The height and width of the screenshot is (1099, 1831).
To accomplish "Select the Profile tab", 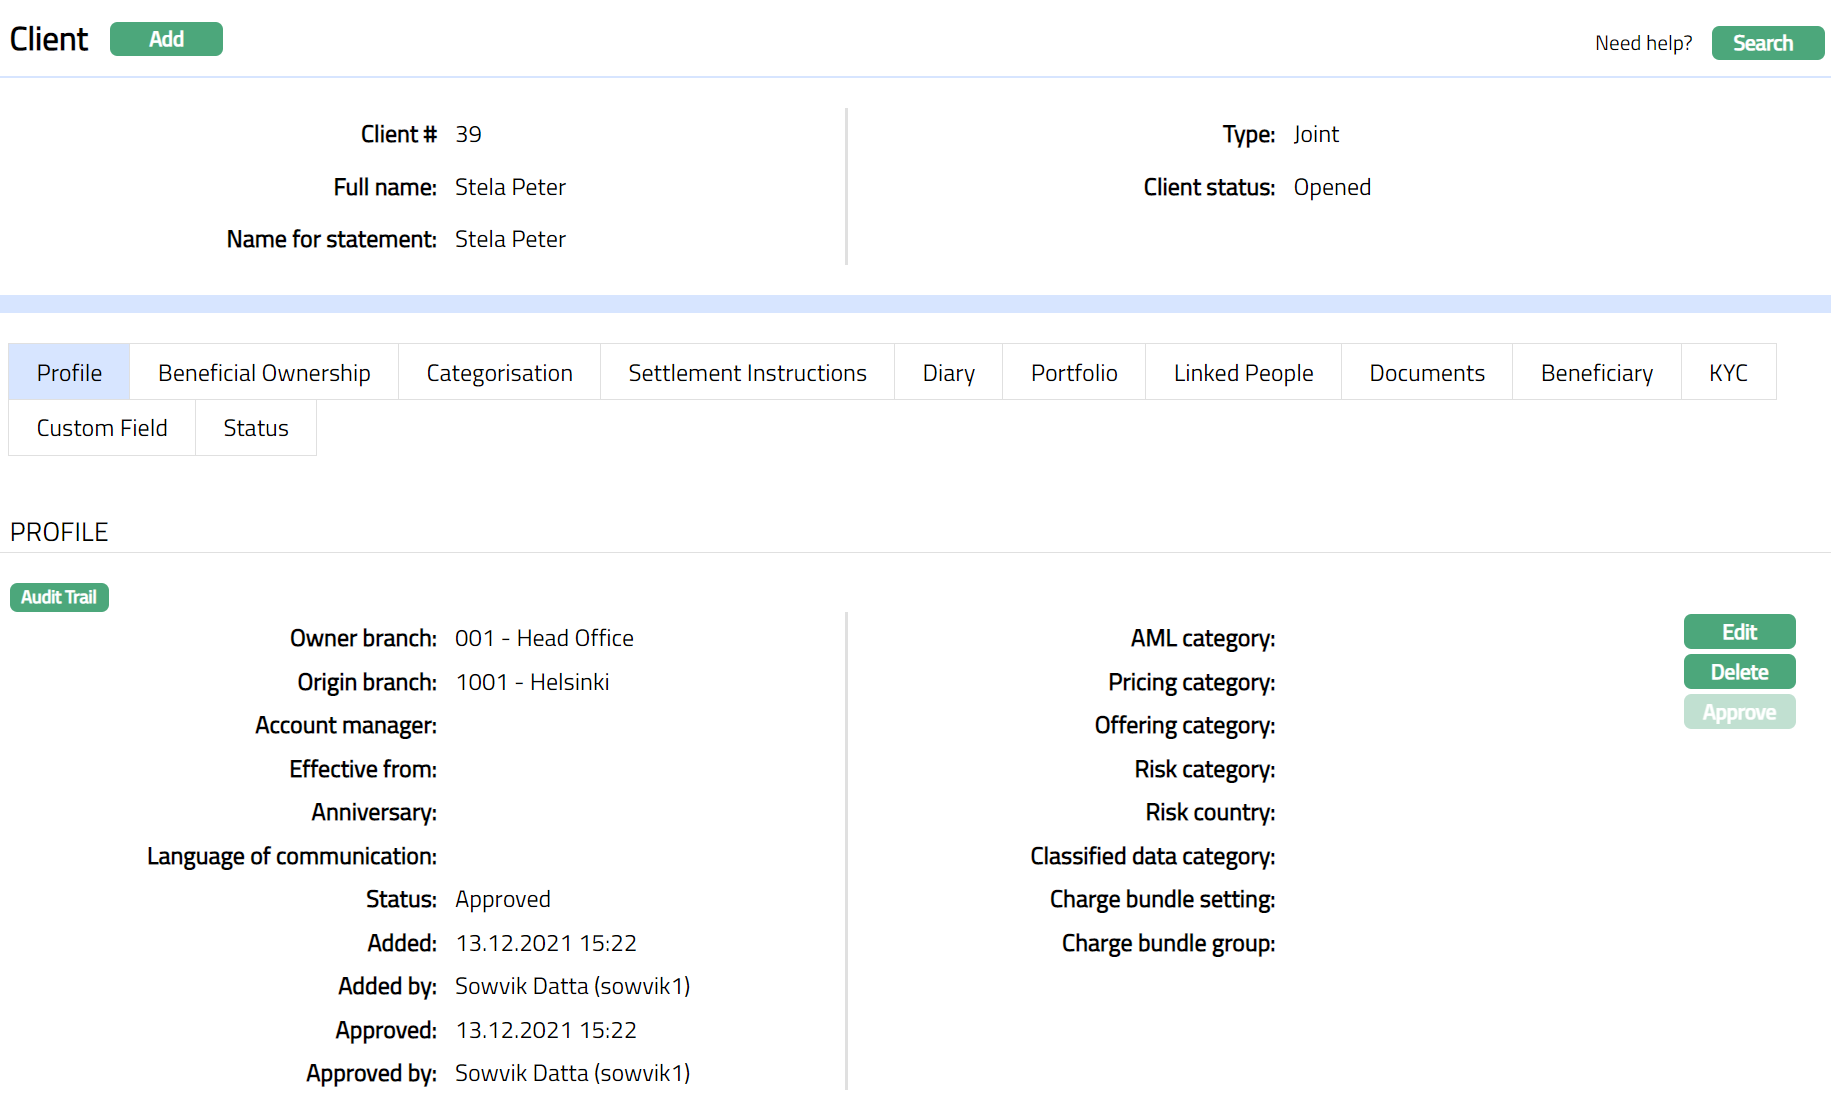I will point(69,373).
